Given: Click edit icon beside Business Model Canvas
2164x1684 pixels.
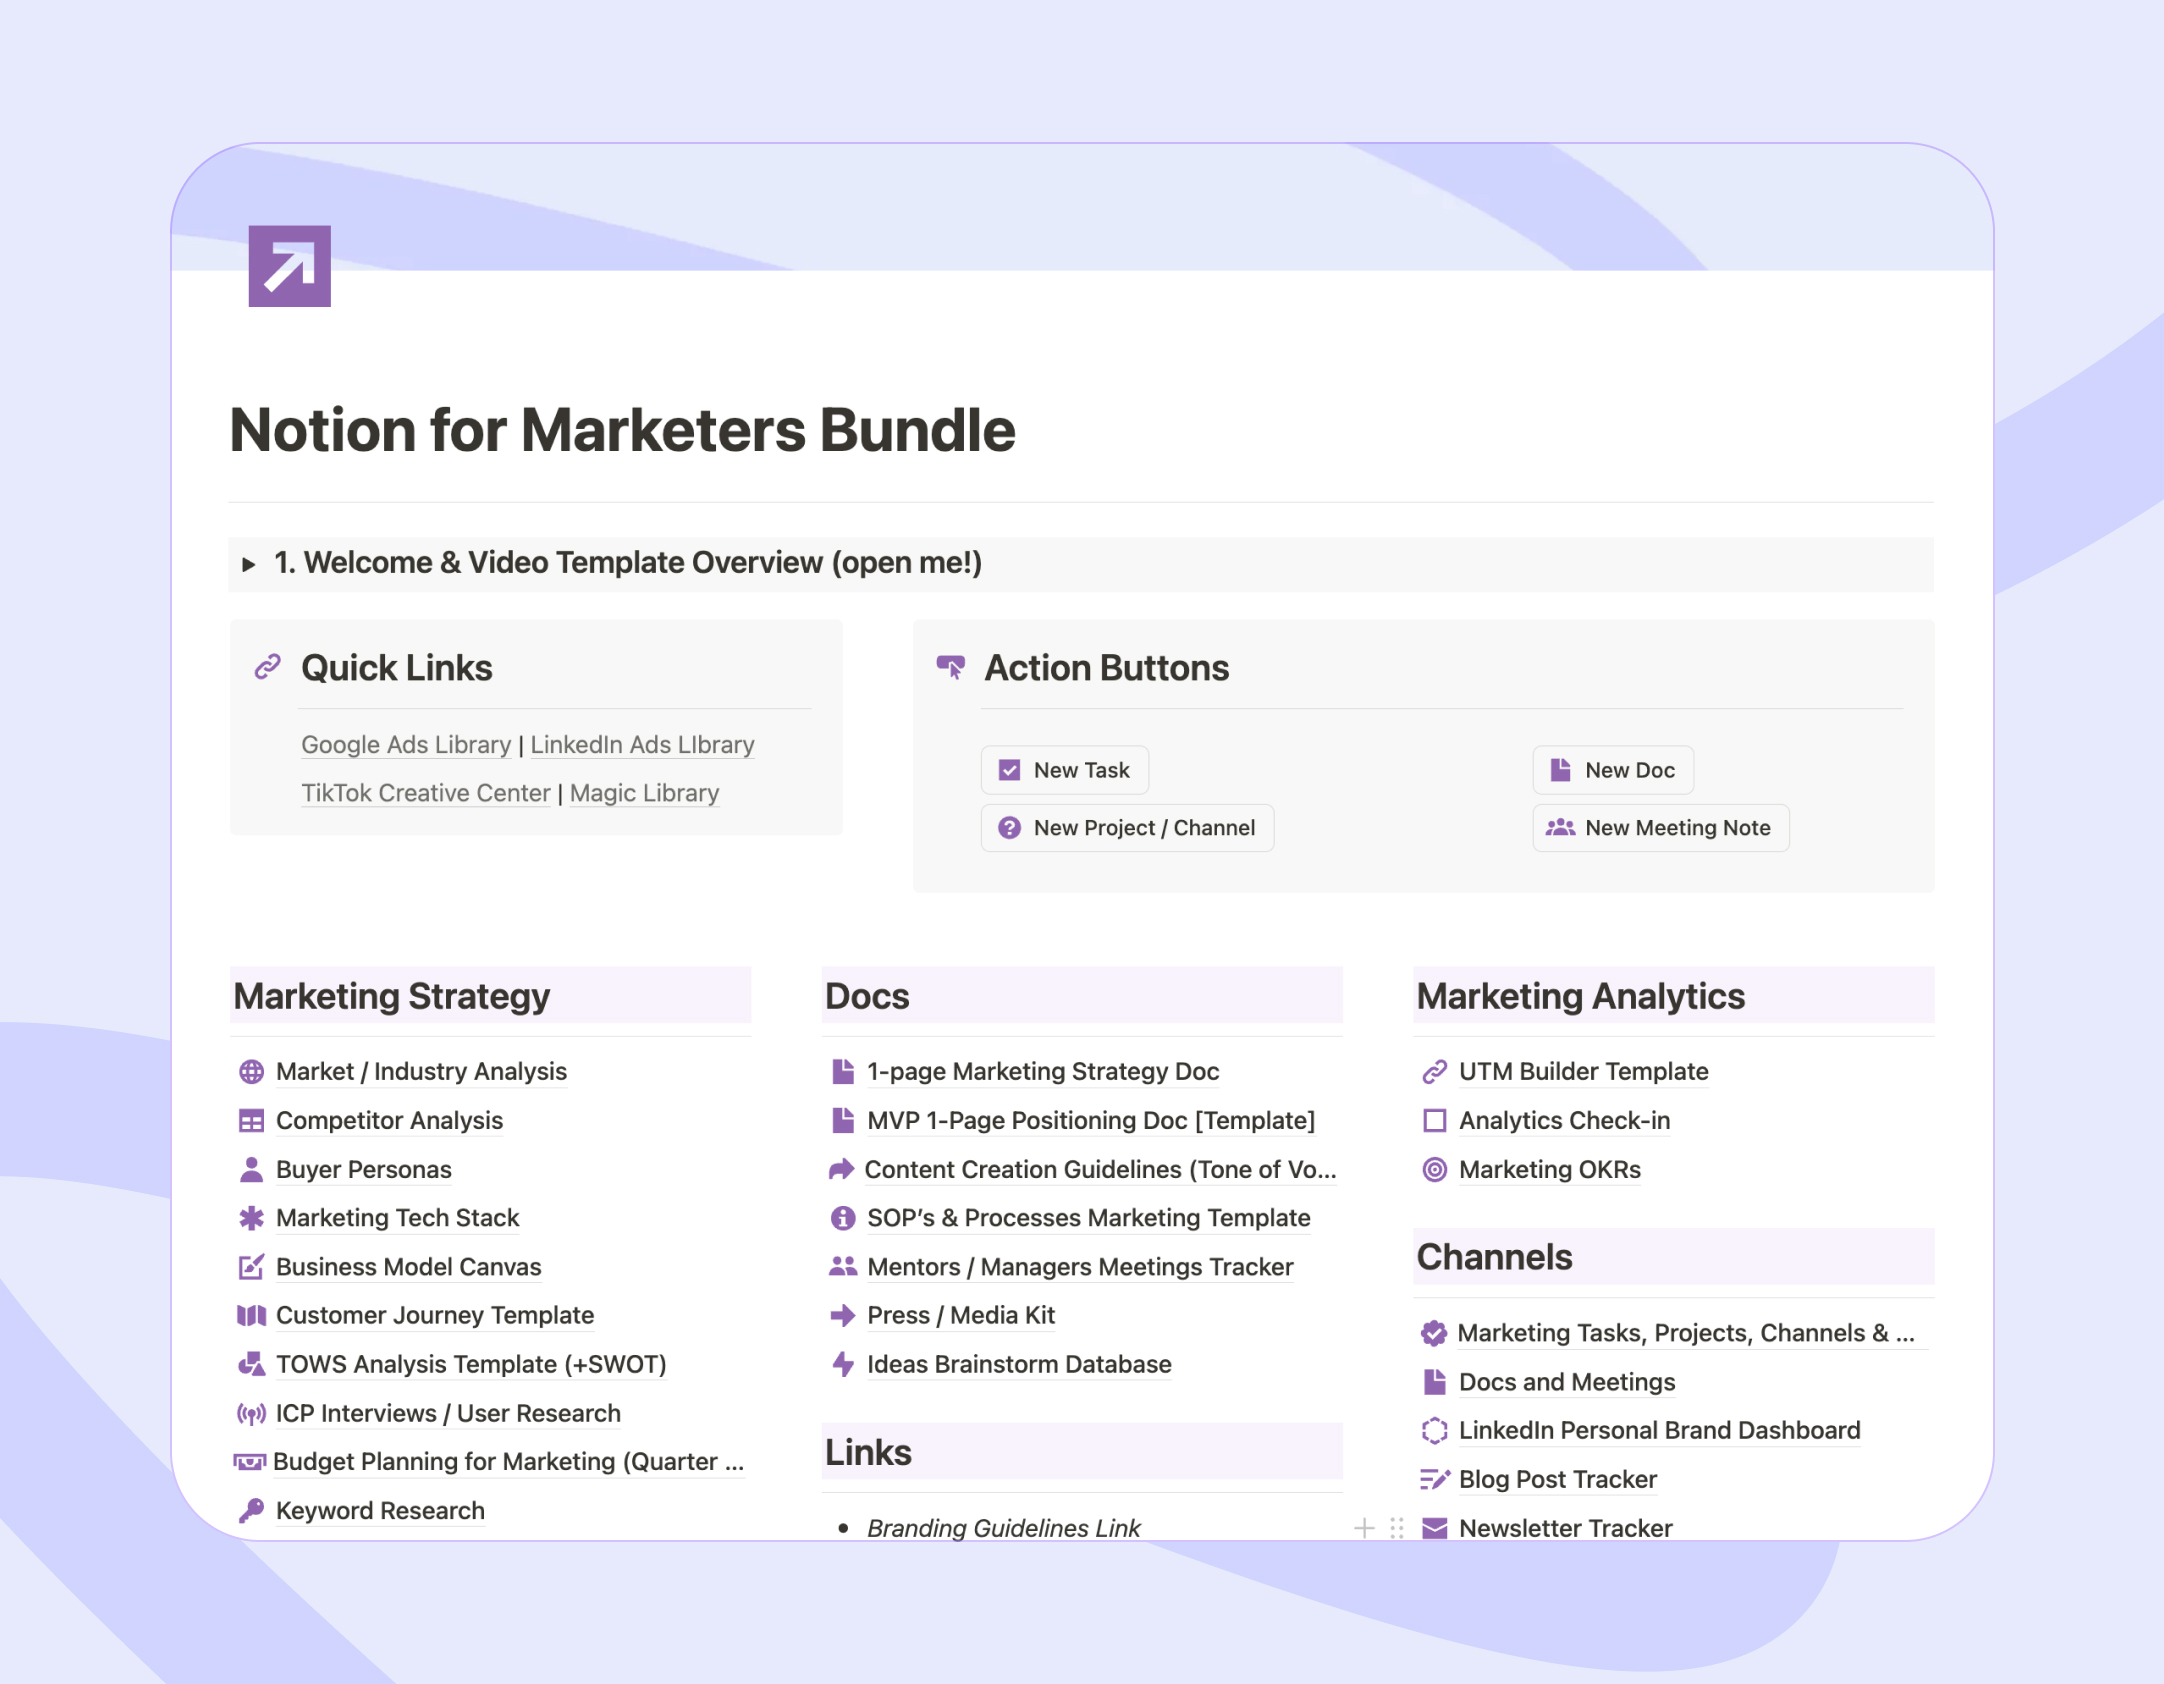Looking at the screenshot, I should (x=251, y=1267).
